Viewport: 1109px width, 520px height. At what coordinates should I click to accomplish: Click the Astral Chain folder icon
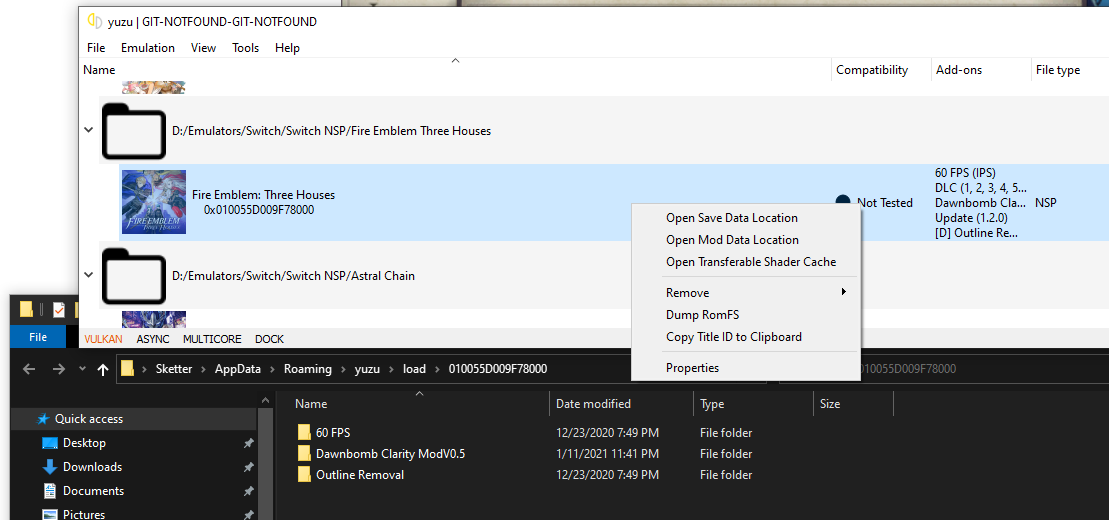coord(134,275)
